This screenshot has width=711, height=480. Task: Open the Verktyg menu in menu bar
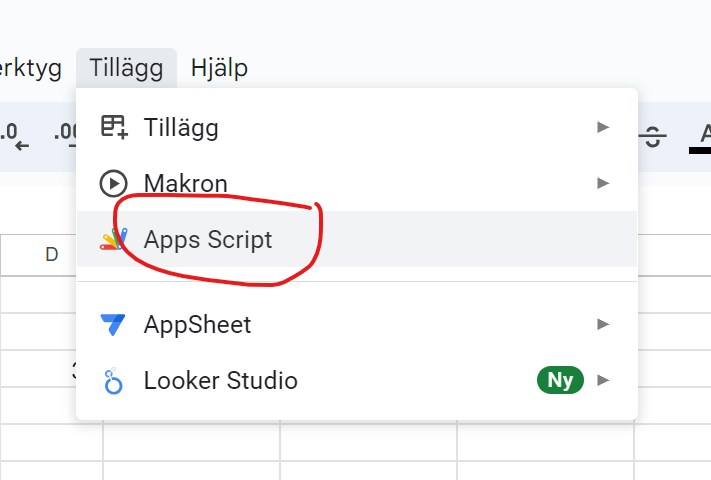pyautogui.click(x=30, y=68)
